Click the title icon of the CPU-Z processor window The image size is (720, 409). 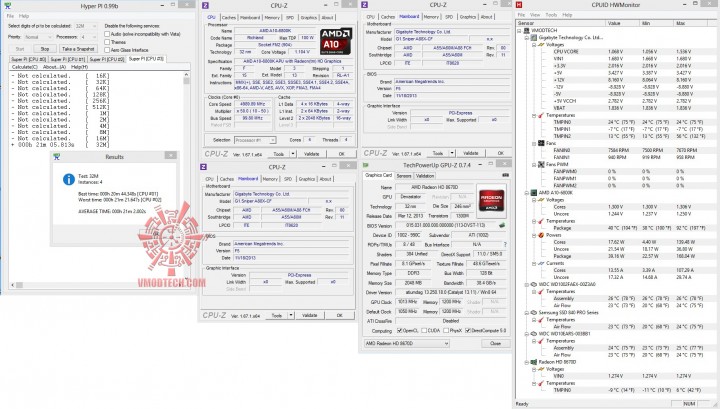point(205,6)
